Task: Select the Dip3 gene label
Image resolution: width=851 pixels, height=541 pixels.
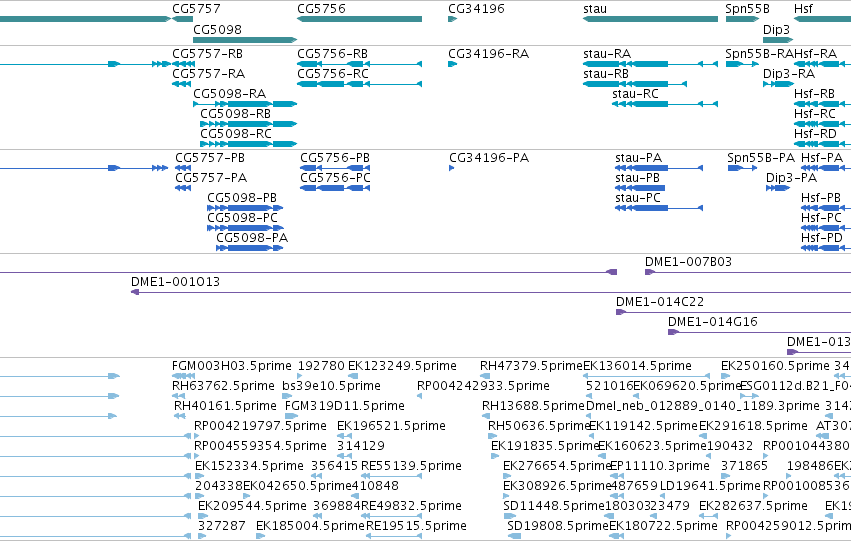Action: point(776,29)
